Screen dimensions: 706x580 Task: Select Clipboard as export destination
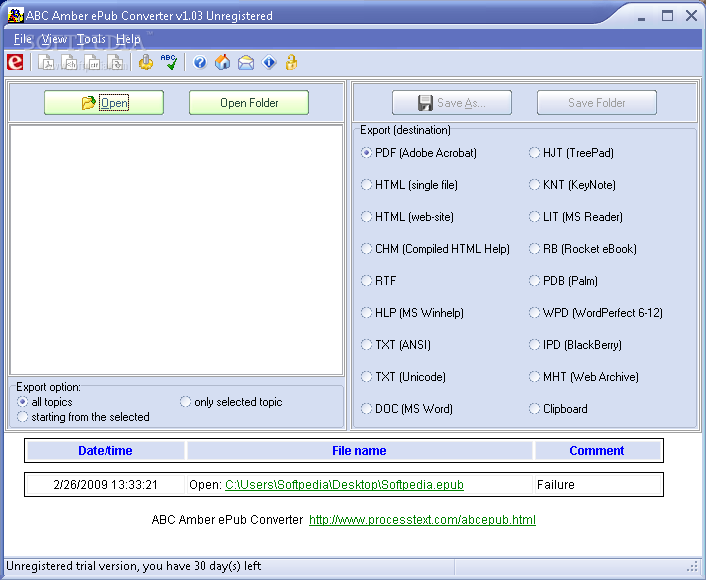tap(558, 408)
